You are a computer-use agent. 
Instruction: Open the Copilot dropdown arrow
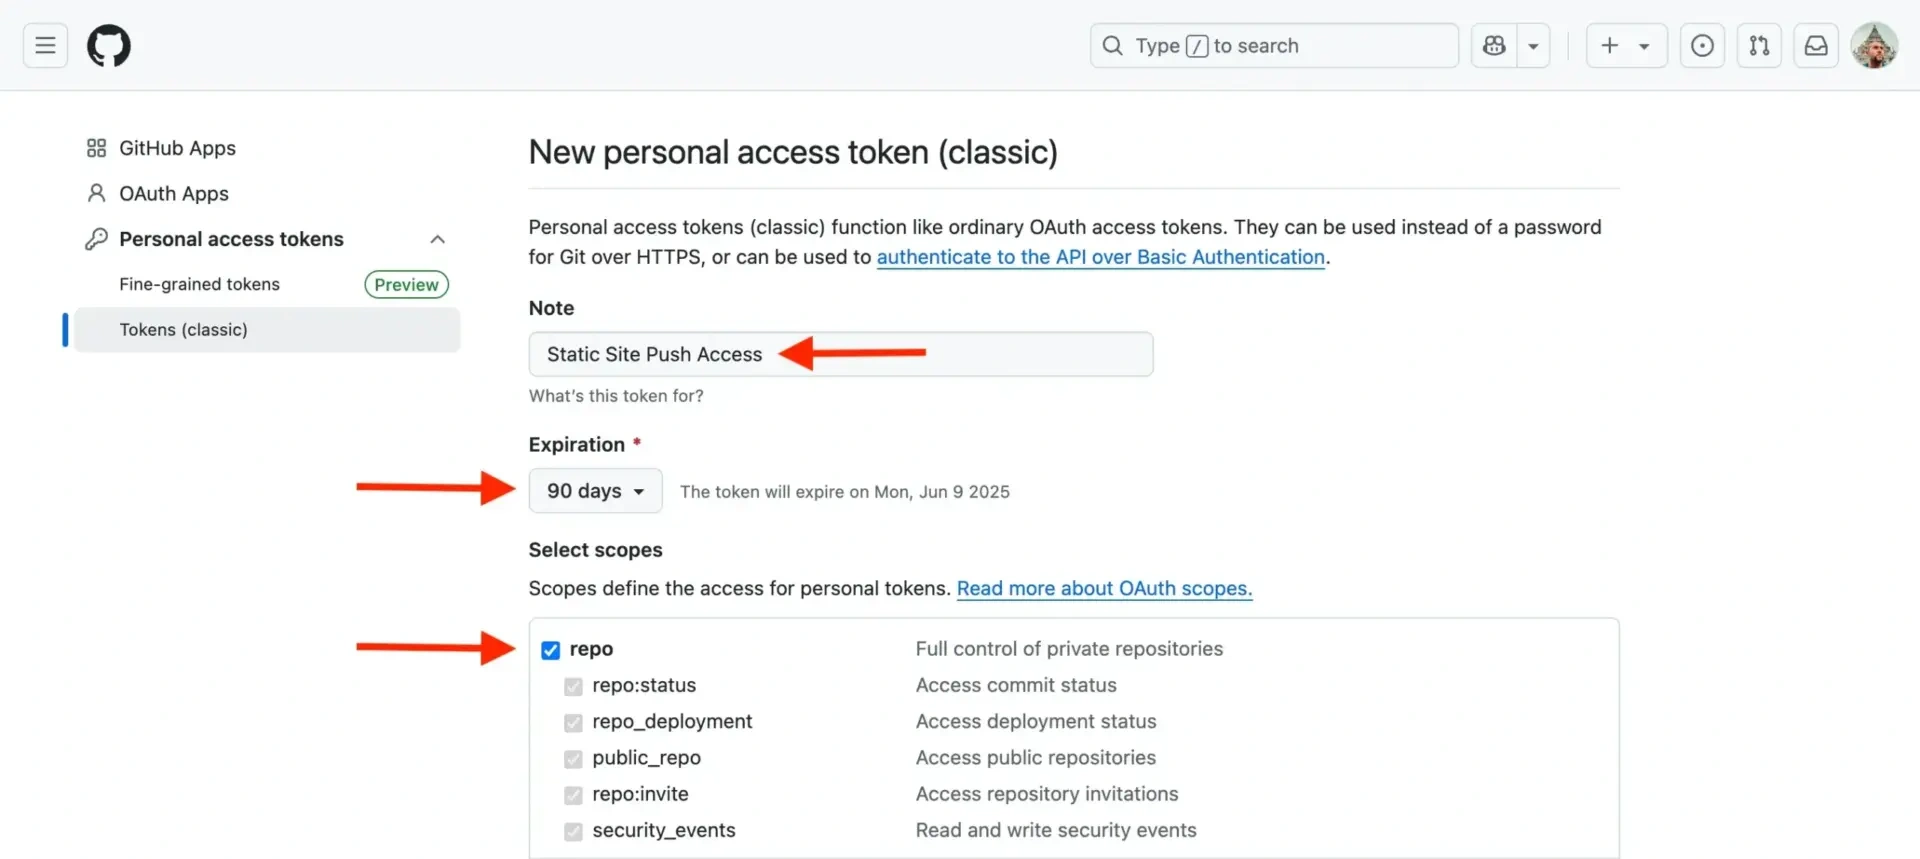pos(1533,46)
